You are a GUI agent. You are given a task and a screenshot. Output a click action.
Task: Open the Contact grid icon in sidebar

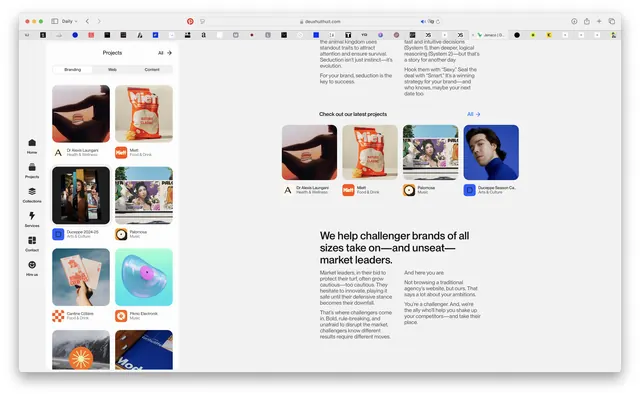[32, 240]
